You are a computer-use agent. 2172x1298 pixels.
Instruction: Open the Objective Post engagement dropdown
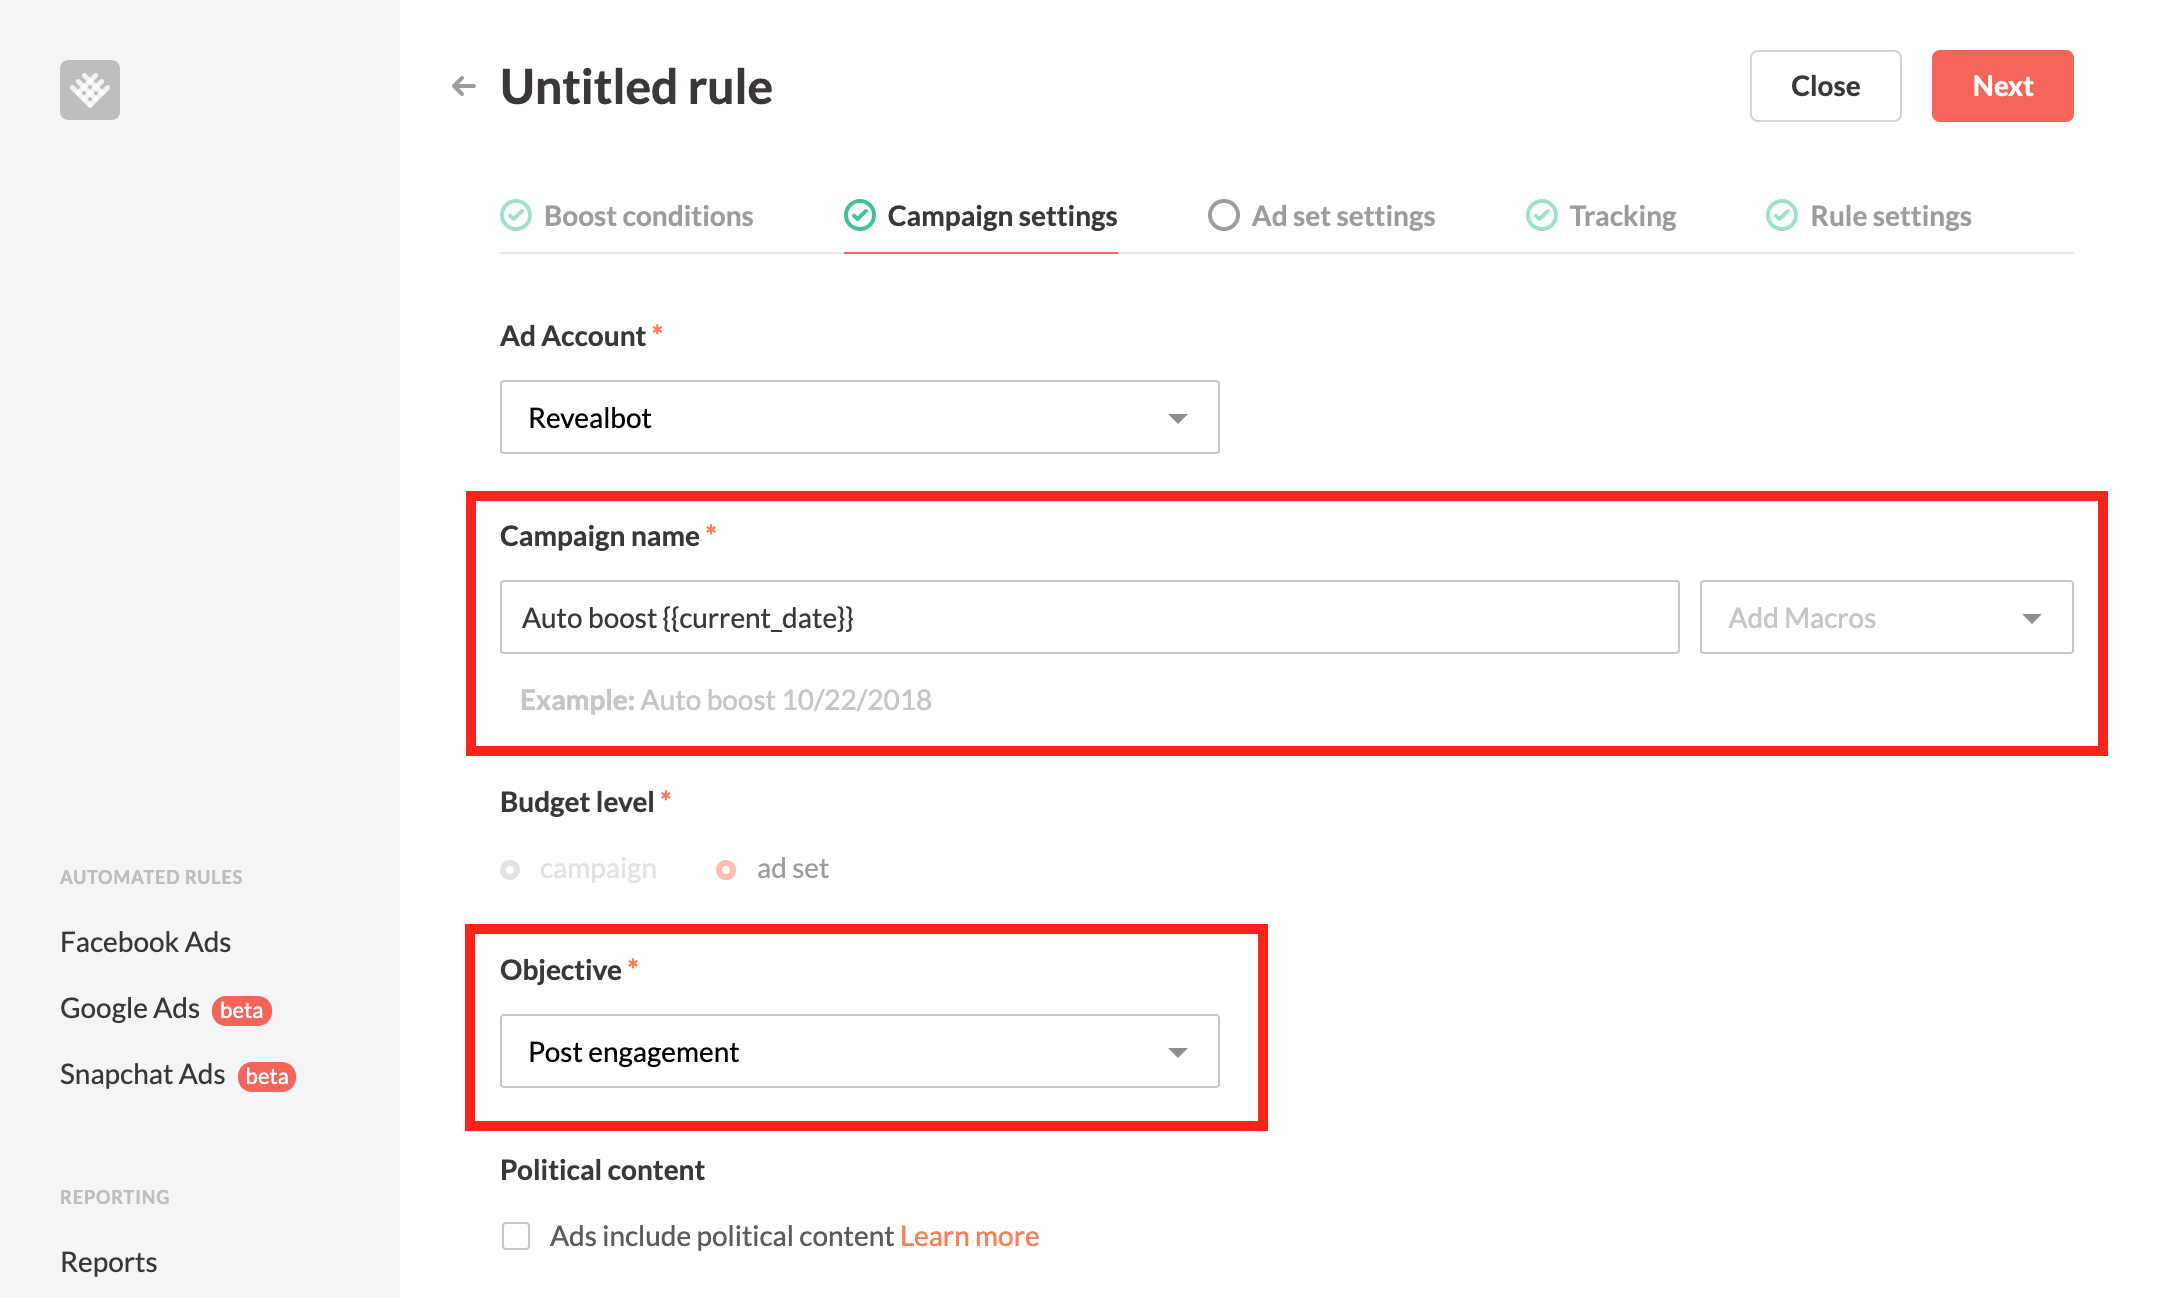click(x=860, y=1051)
